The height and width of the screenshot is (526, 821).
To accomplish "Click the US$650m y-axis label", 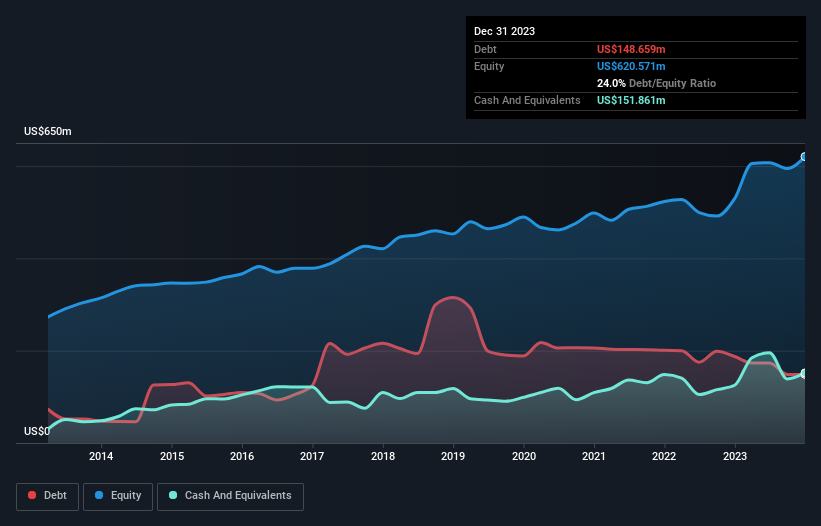I will click(48, 131).
